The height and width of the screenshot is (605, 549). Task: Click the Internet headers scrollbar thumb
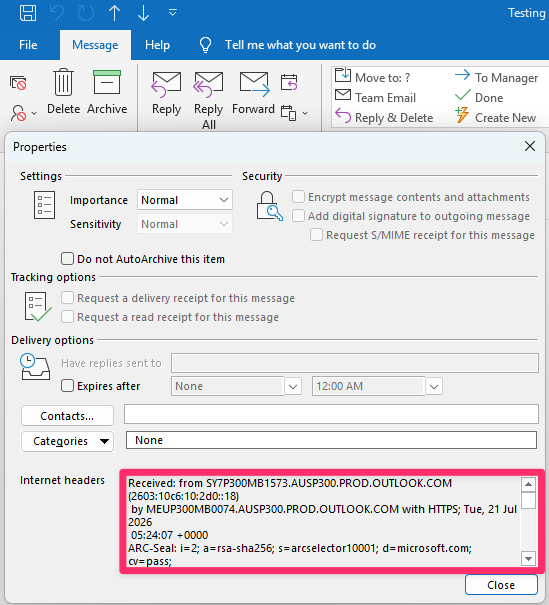coord(528,500)
